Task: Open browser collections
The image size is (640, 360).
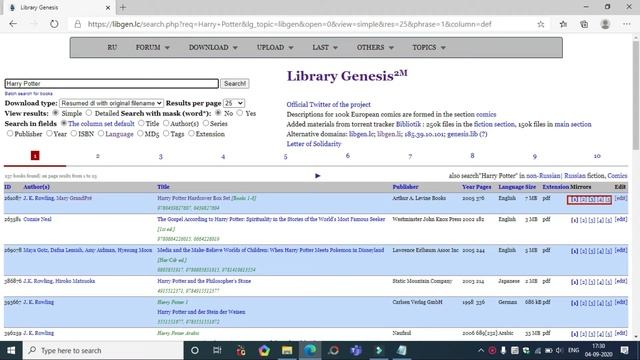Action: (584, 24)
